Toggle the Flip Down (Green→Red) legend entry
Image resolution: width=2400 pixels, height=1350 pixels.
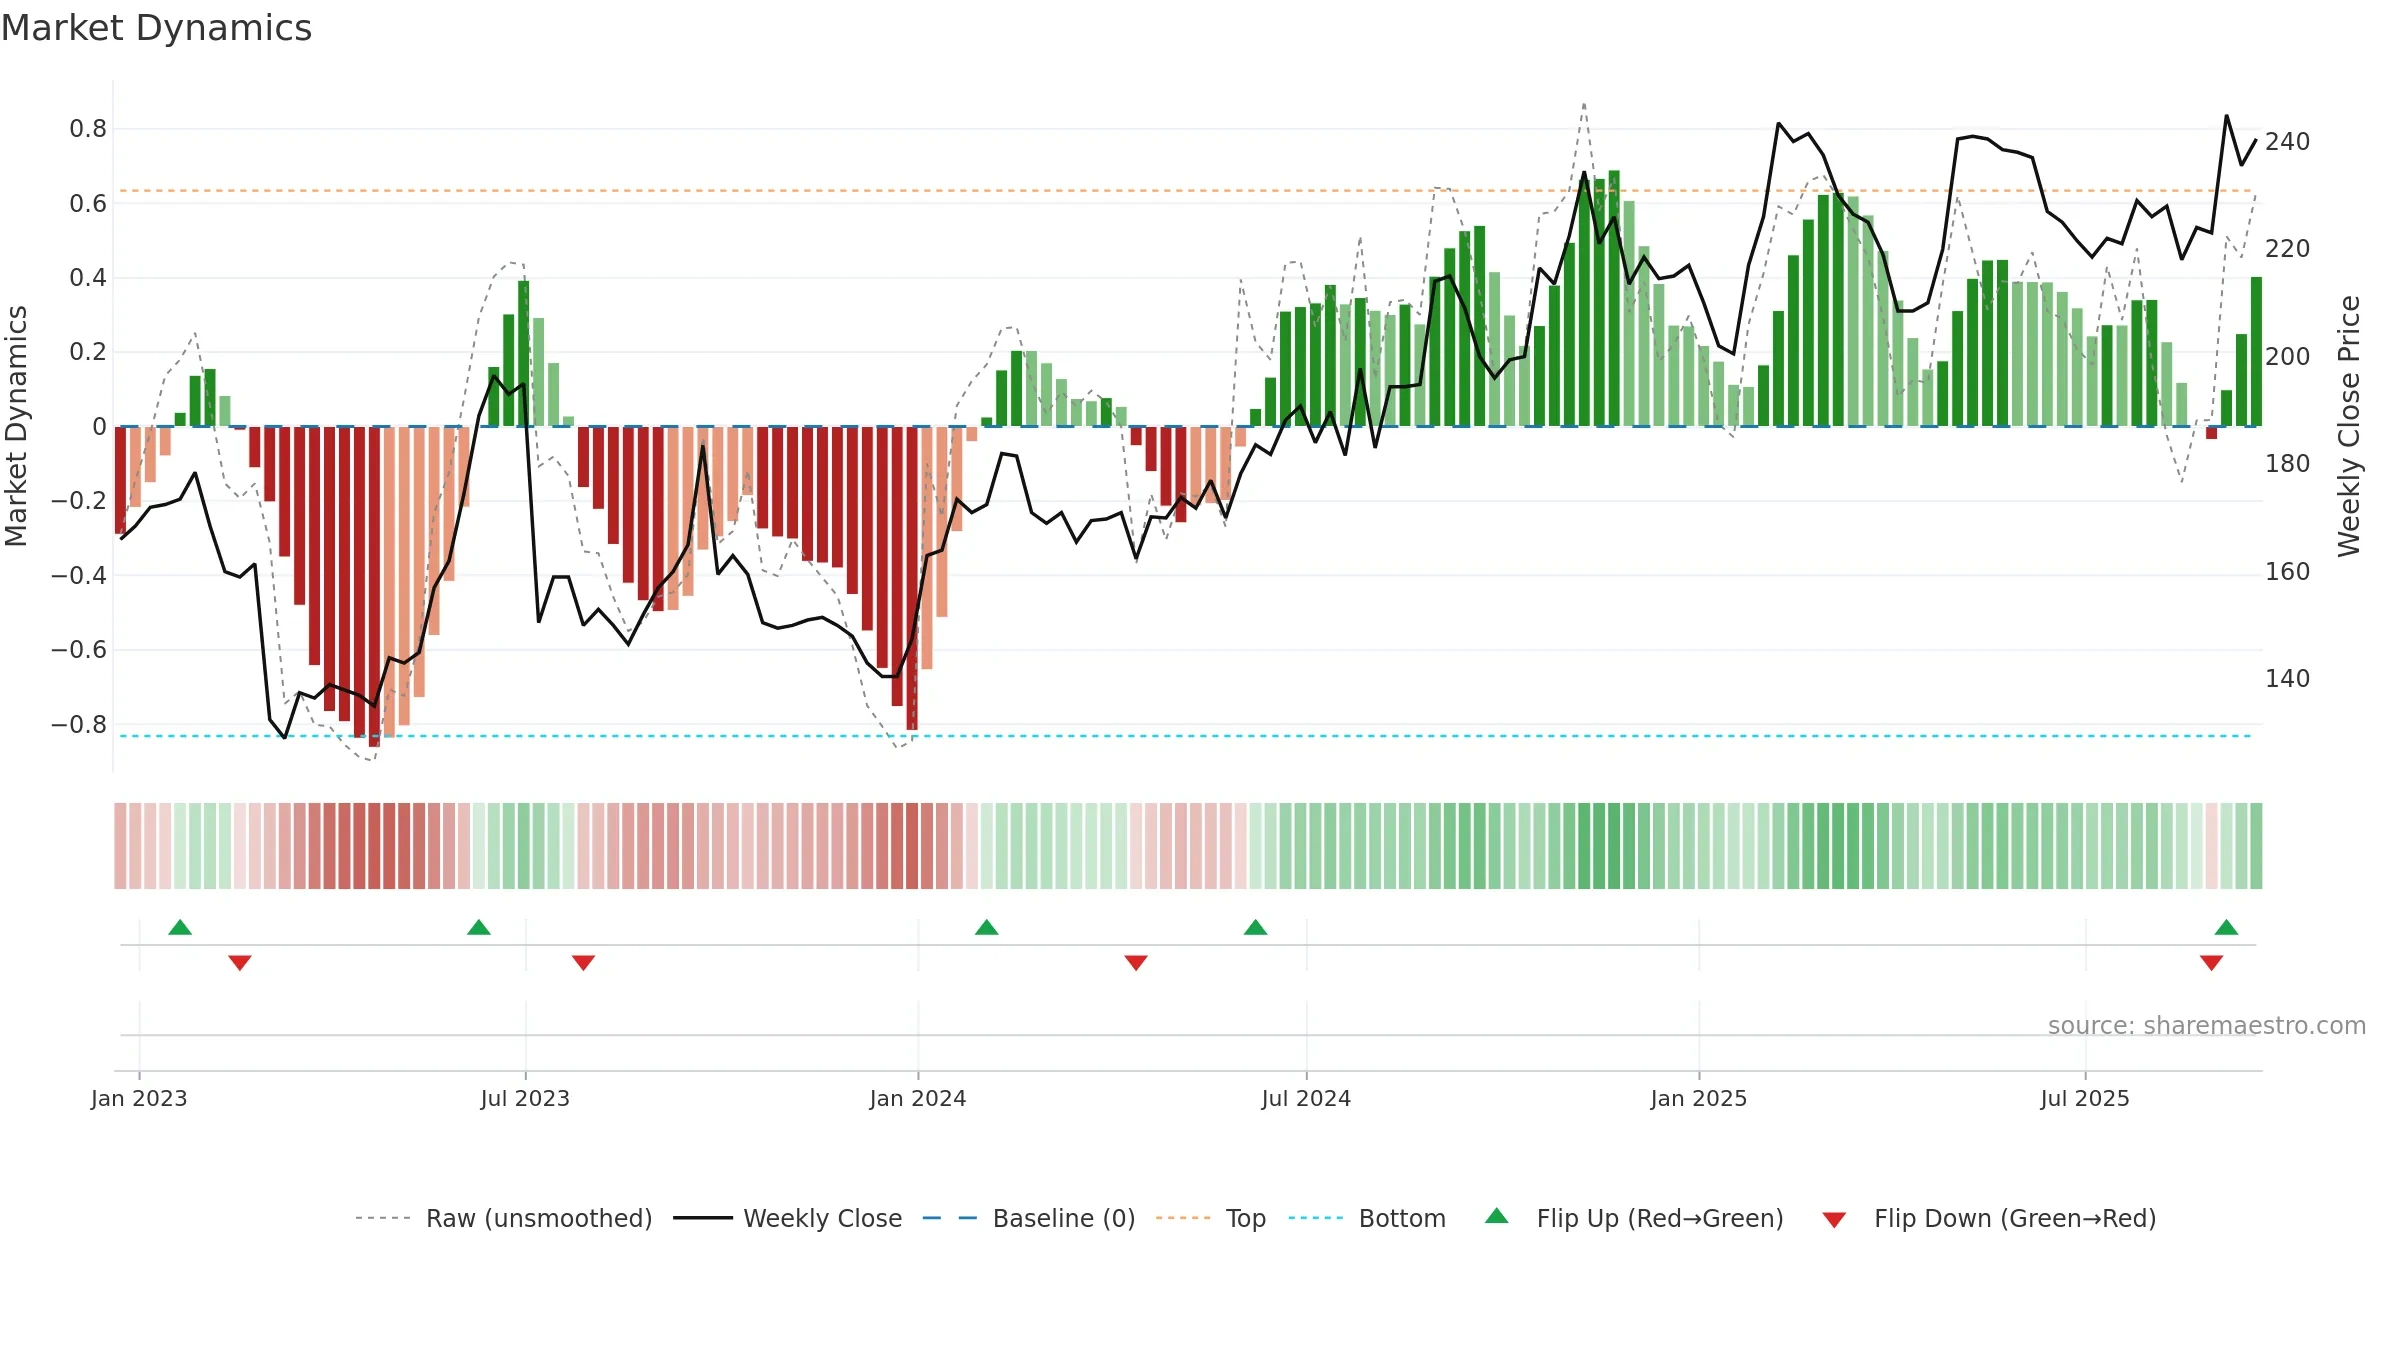coord(1989,1218)
